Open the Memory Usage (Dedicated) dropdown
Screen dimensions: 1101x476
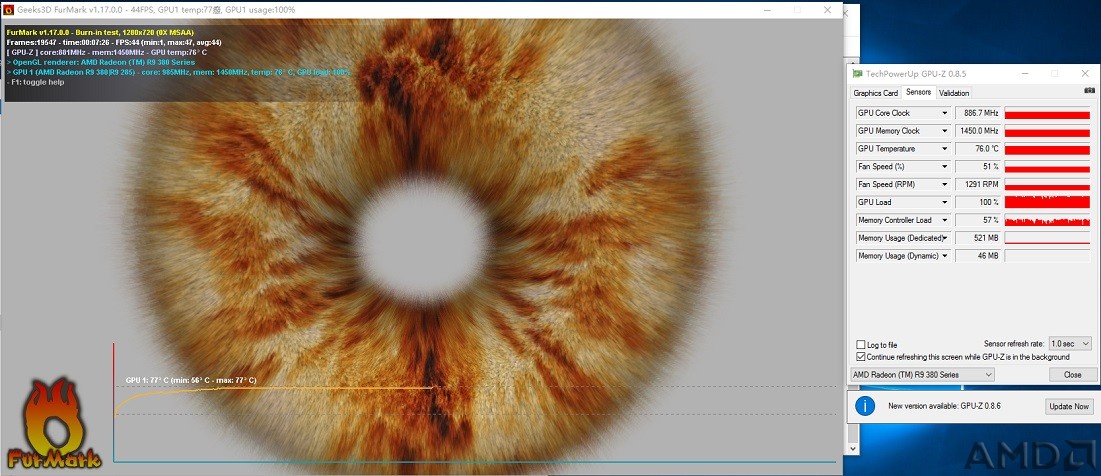945,238
